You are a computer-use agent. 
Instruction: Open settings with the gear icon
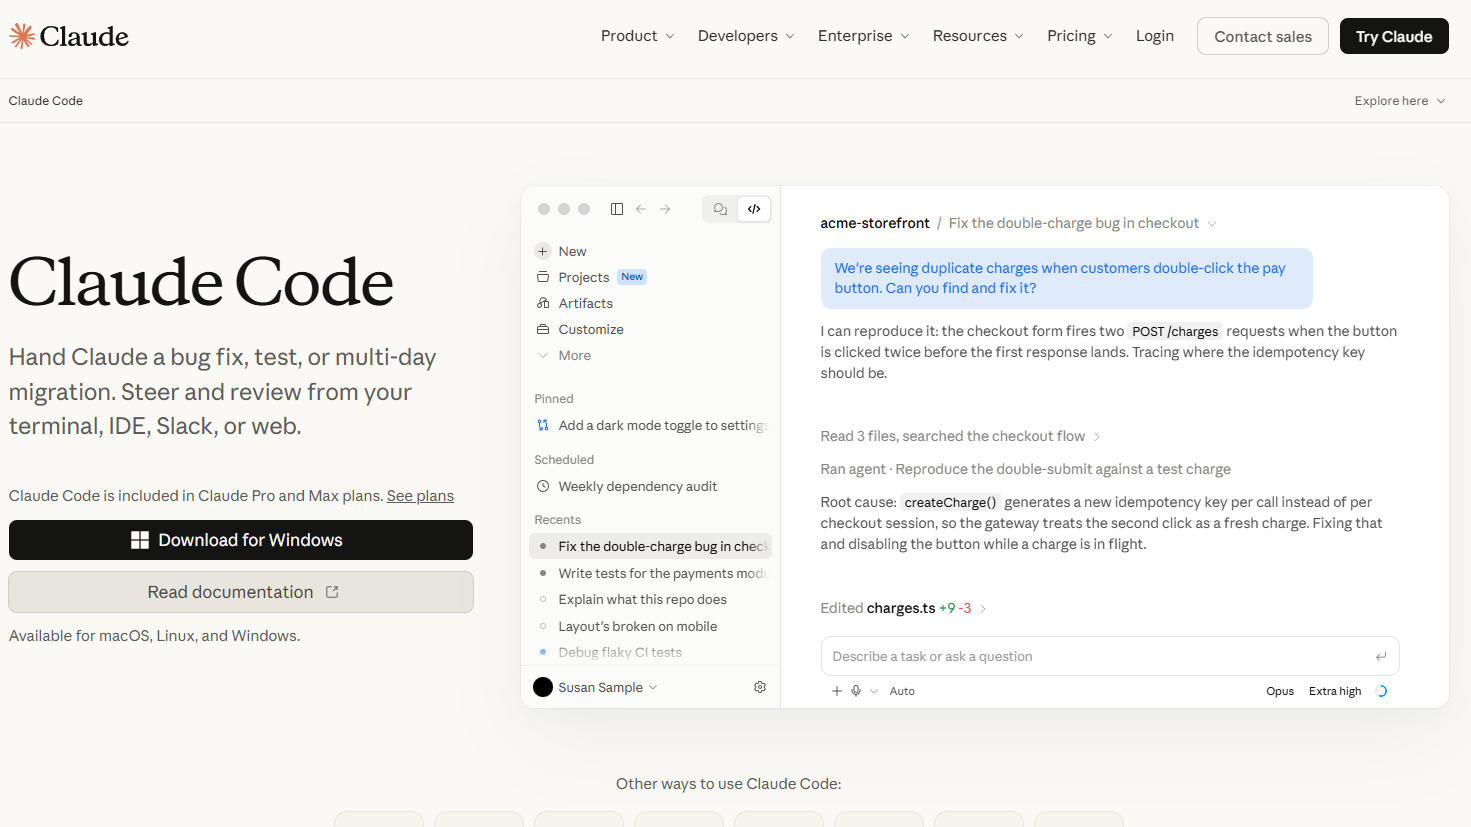tap(760, 687)
